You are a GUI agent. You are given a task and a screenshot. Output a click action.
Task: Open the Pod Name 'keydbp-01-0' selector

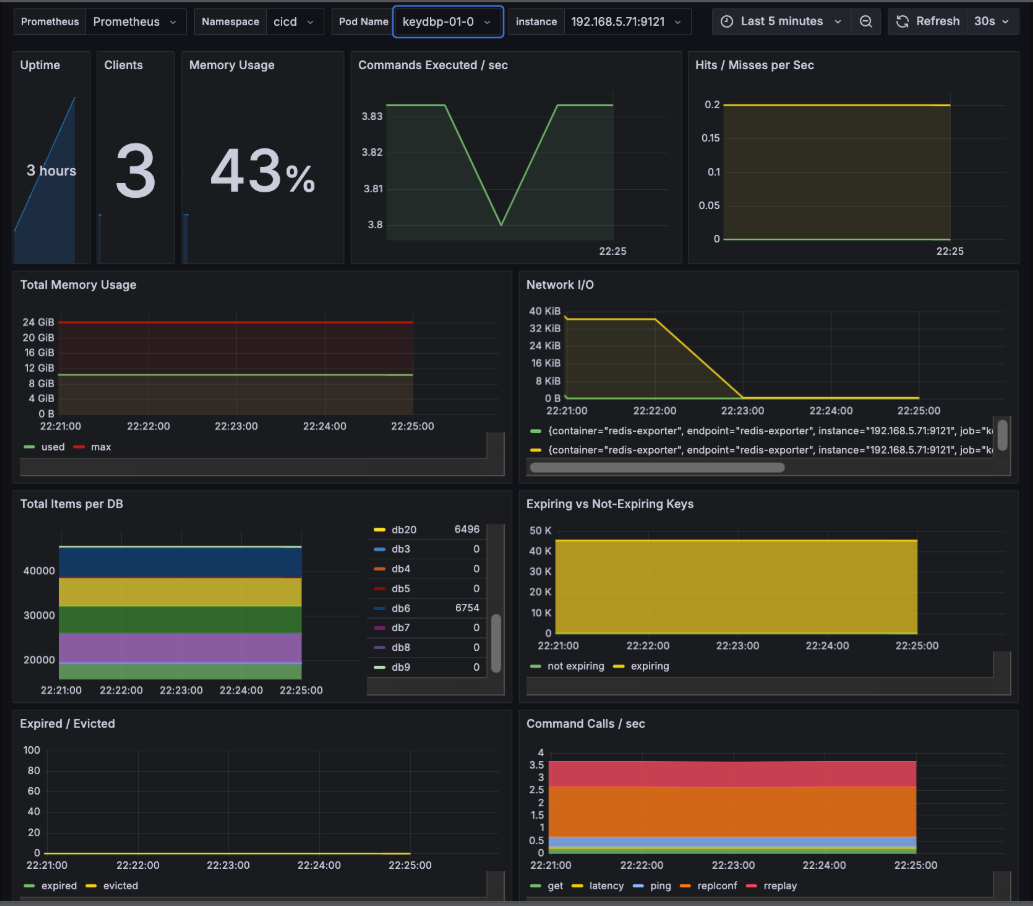(448, 20)
